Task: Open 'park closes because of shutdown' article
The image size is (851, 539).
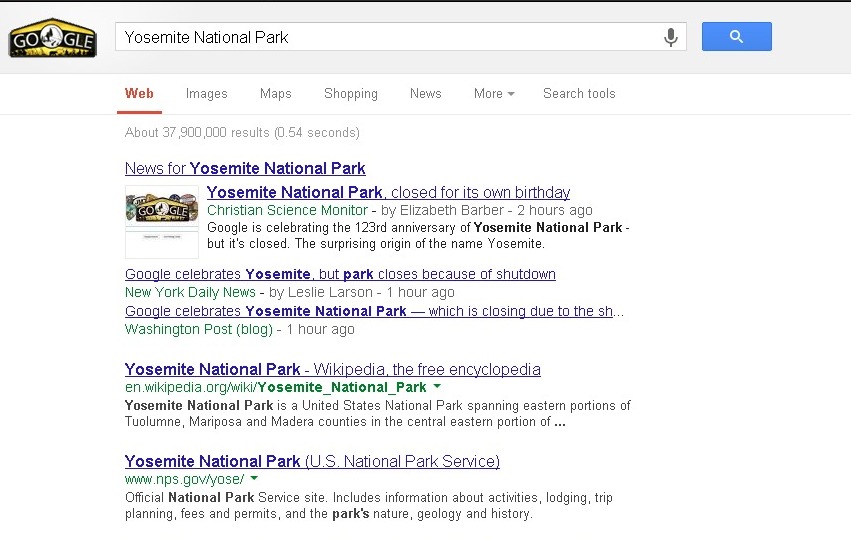Action: pyautogui.click(x=340, y=274)
